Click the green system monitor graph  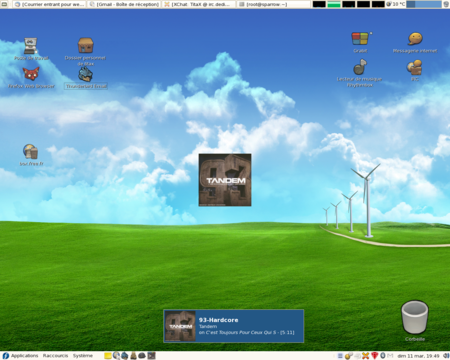(x=334, y=4)
